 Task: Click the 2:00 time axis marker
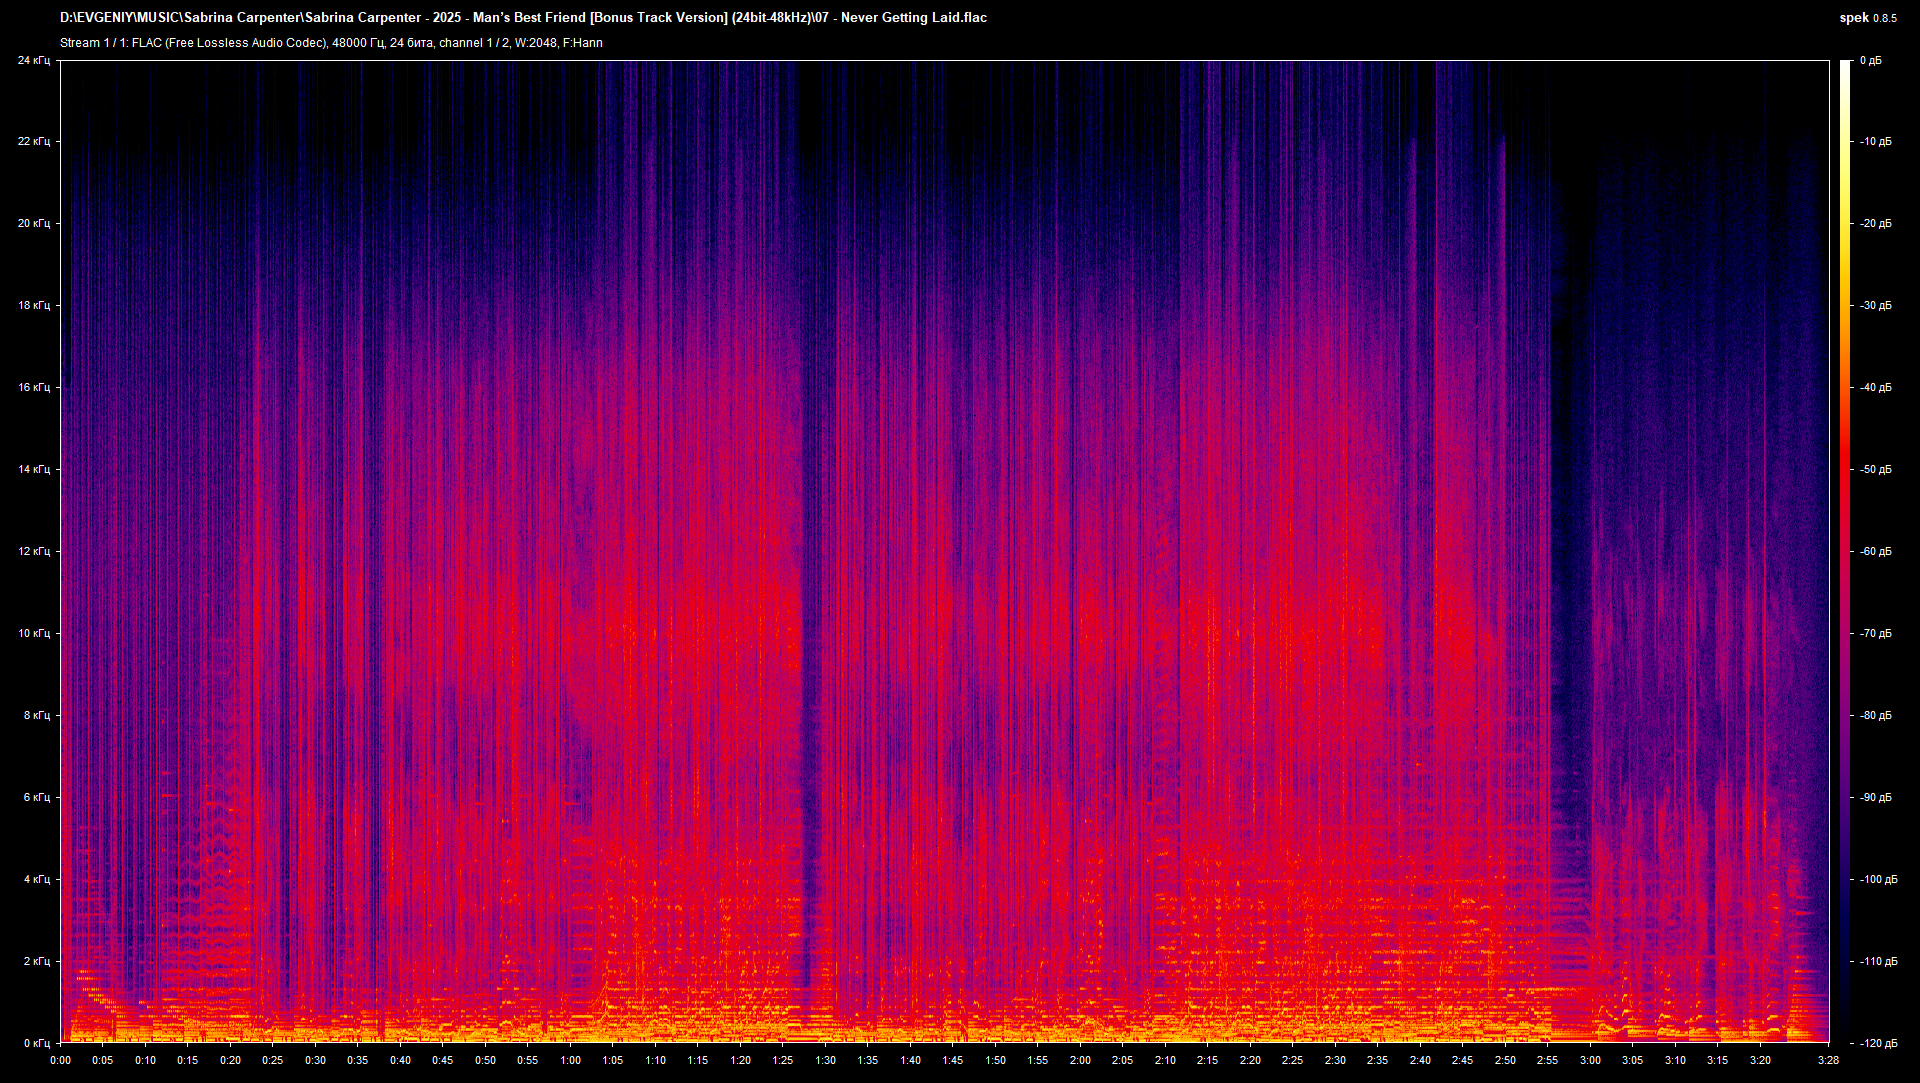(x=1080, y=1061)
